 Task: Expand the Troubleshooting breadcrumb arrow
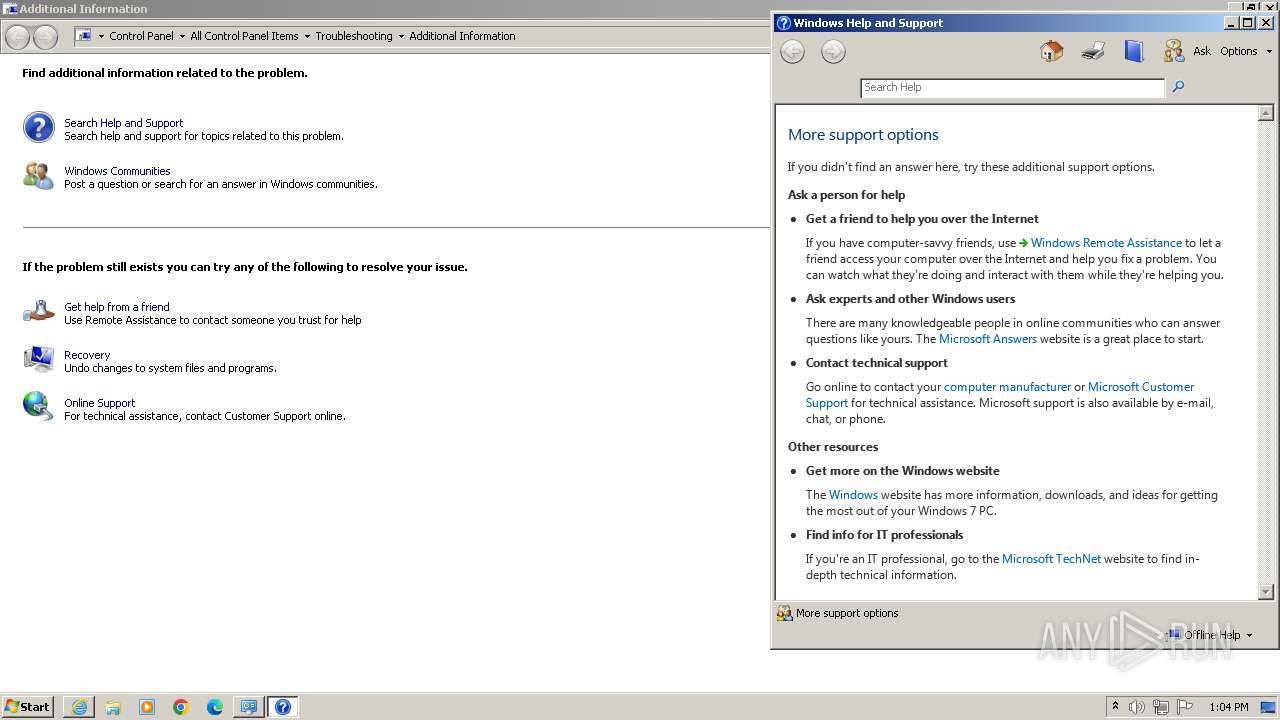(x=401, y=36)
